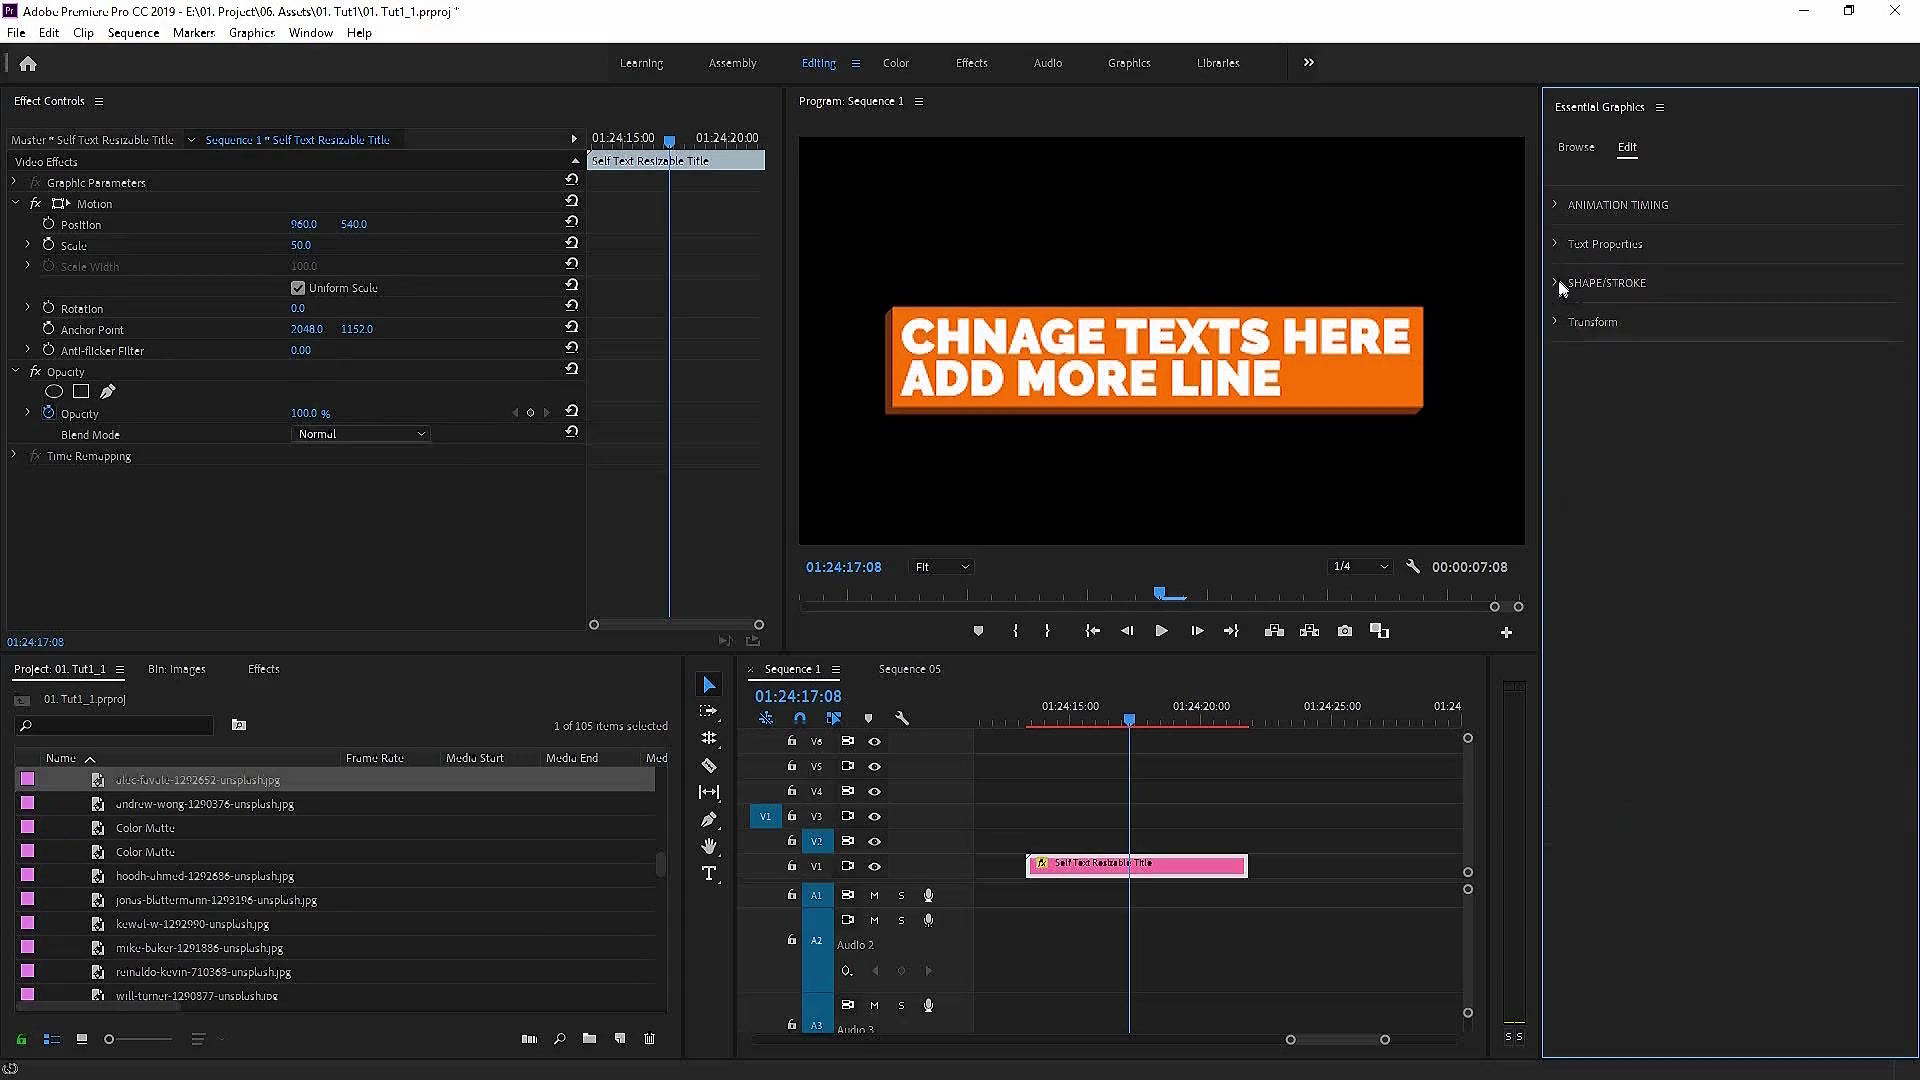This screenshot has height=1080, width=1920.
Task: Open the Sequence menu
Action: pos(133,33)
